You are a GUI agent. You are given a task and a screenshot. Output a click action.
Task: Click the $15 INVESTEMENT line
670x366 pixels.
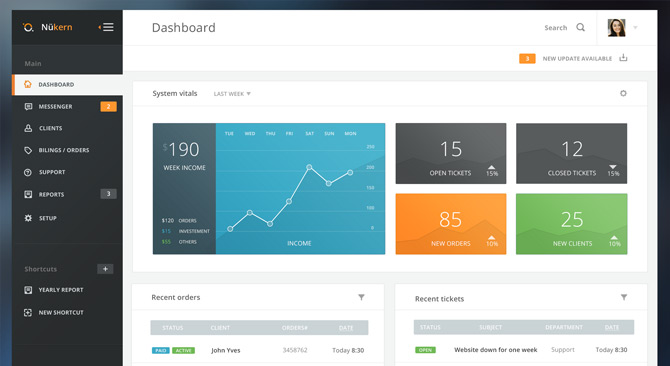185,231
